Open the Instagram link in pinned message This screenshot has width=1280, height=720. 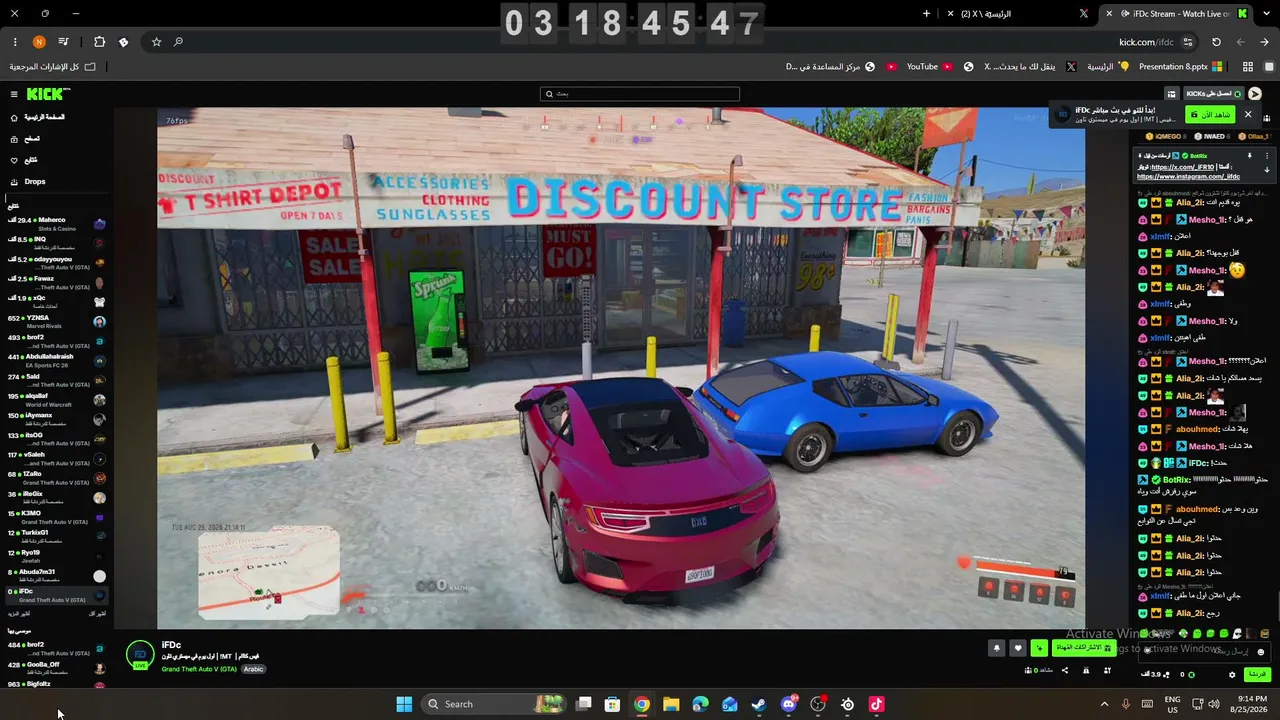pos(1188,177)
